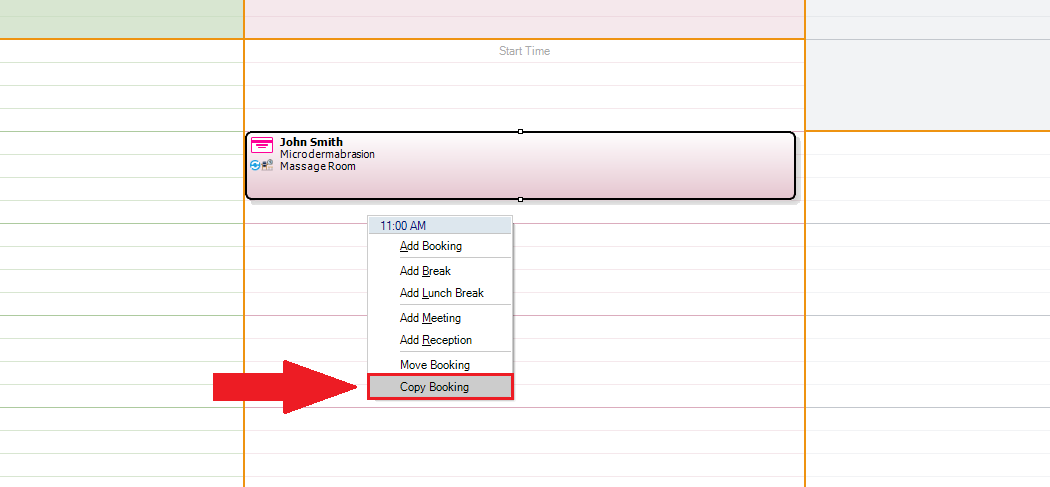Viewport: 1050px width, 487px height.
Task: Click the grey shaded area in the right column
Action: (x=927, y=85)
